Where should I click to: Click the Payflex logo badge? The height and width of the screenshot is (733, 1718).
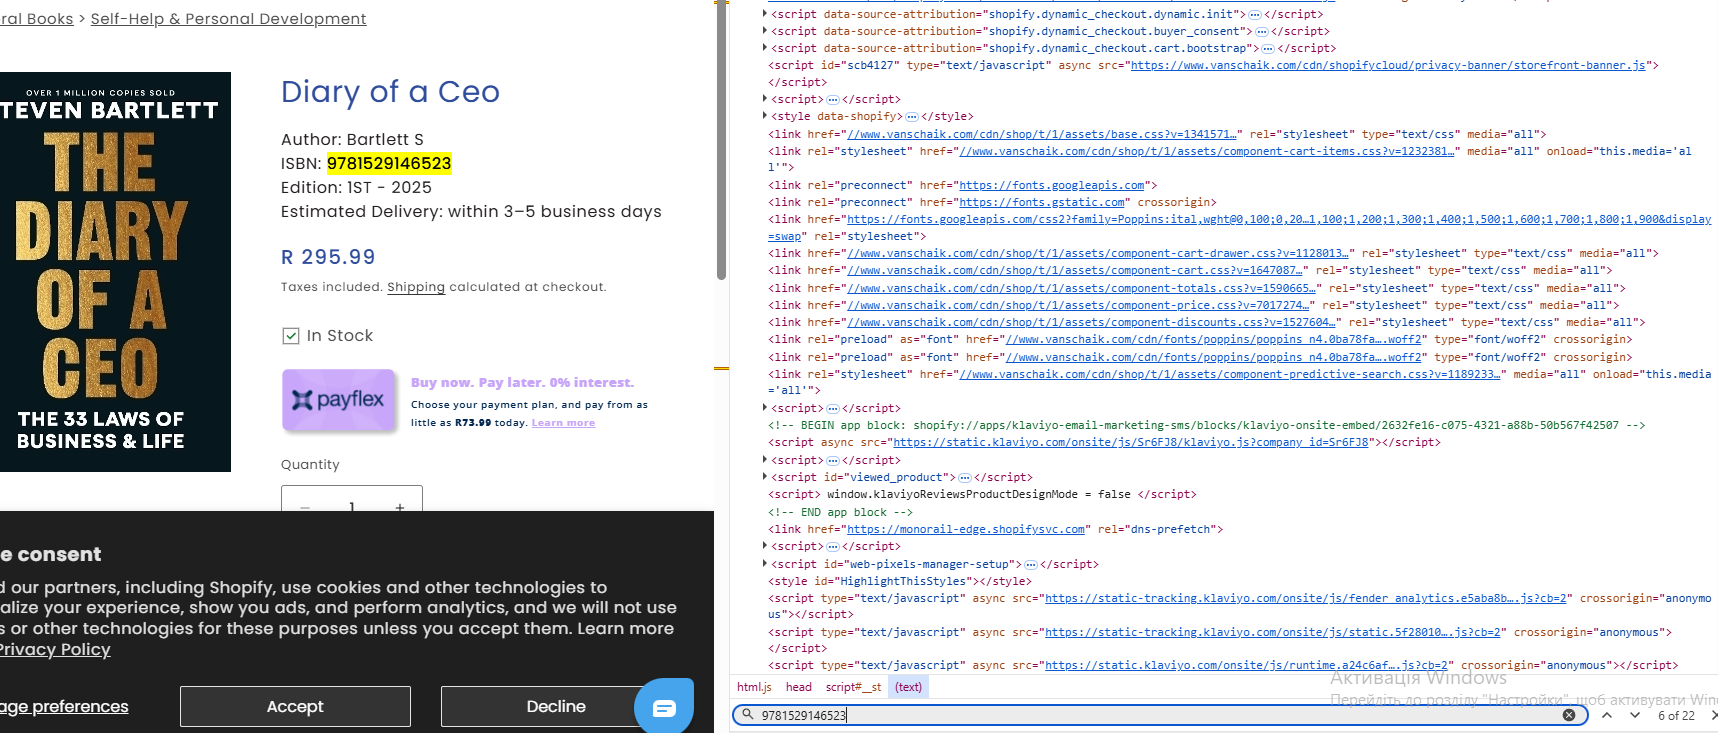pyautogui.click(x=339, y=400)
